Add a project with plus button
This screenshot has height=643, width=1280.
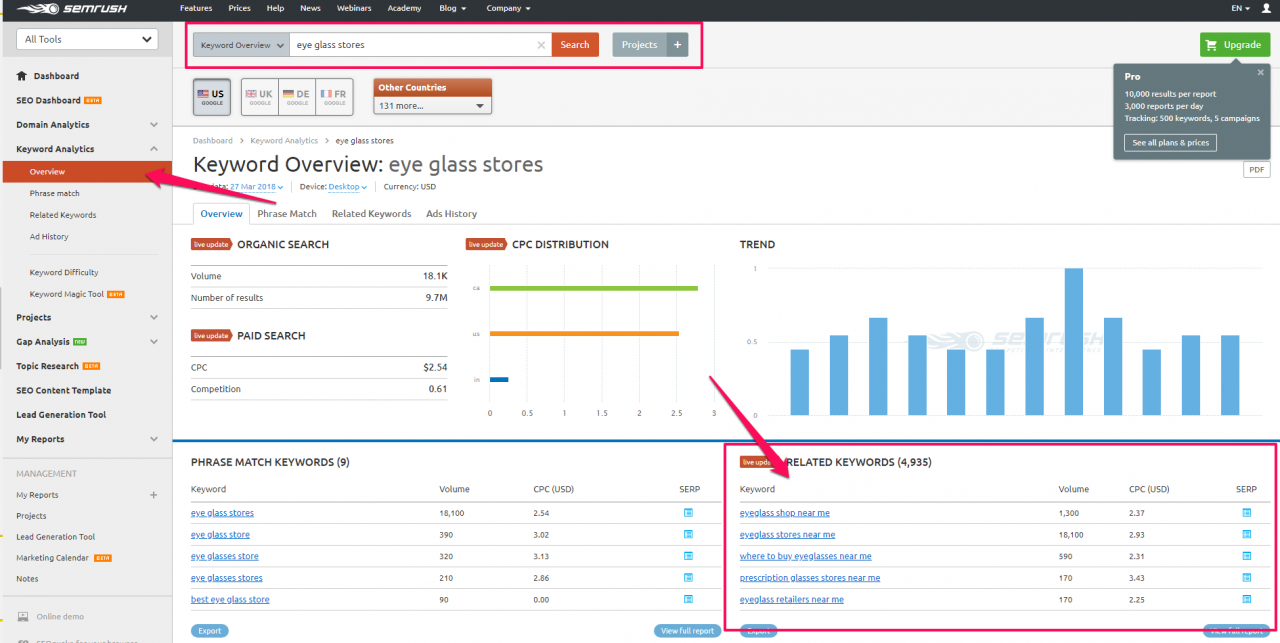677,45
